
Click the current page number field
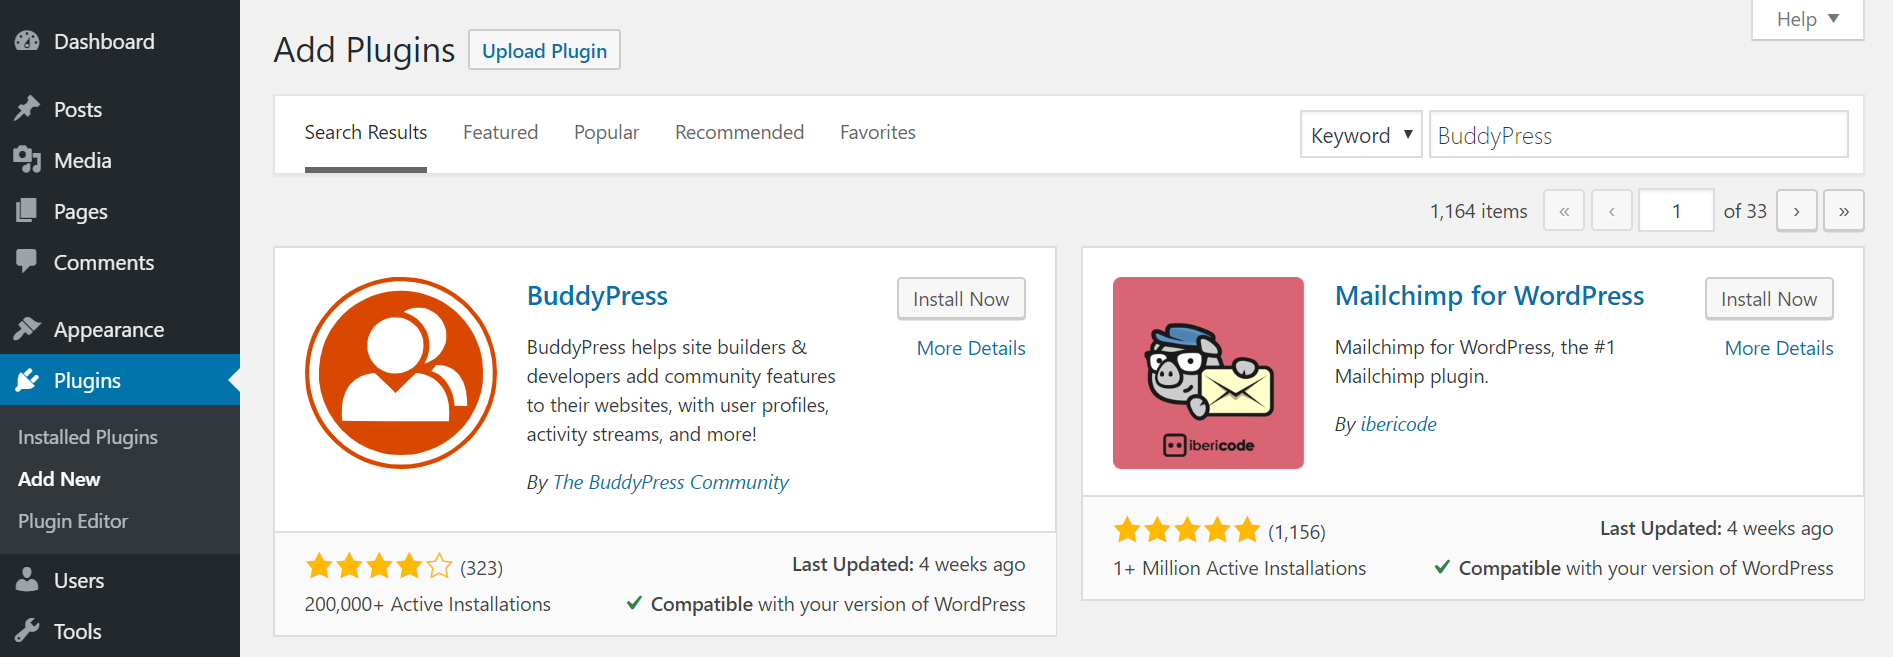click(1676, 211)
